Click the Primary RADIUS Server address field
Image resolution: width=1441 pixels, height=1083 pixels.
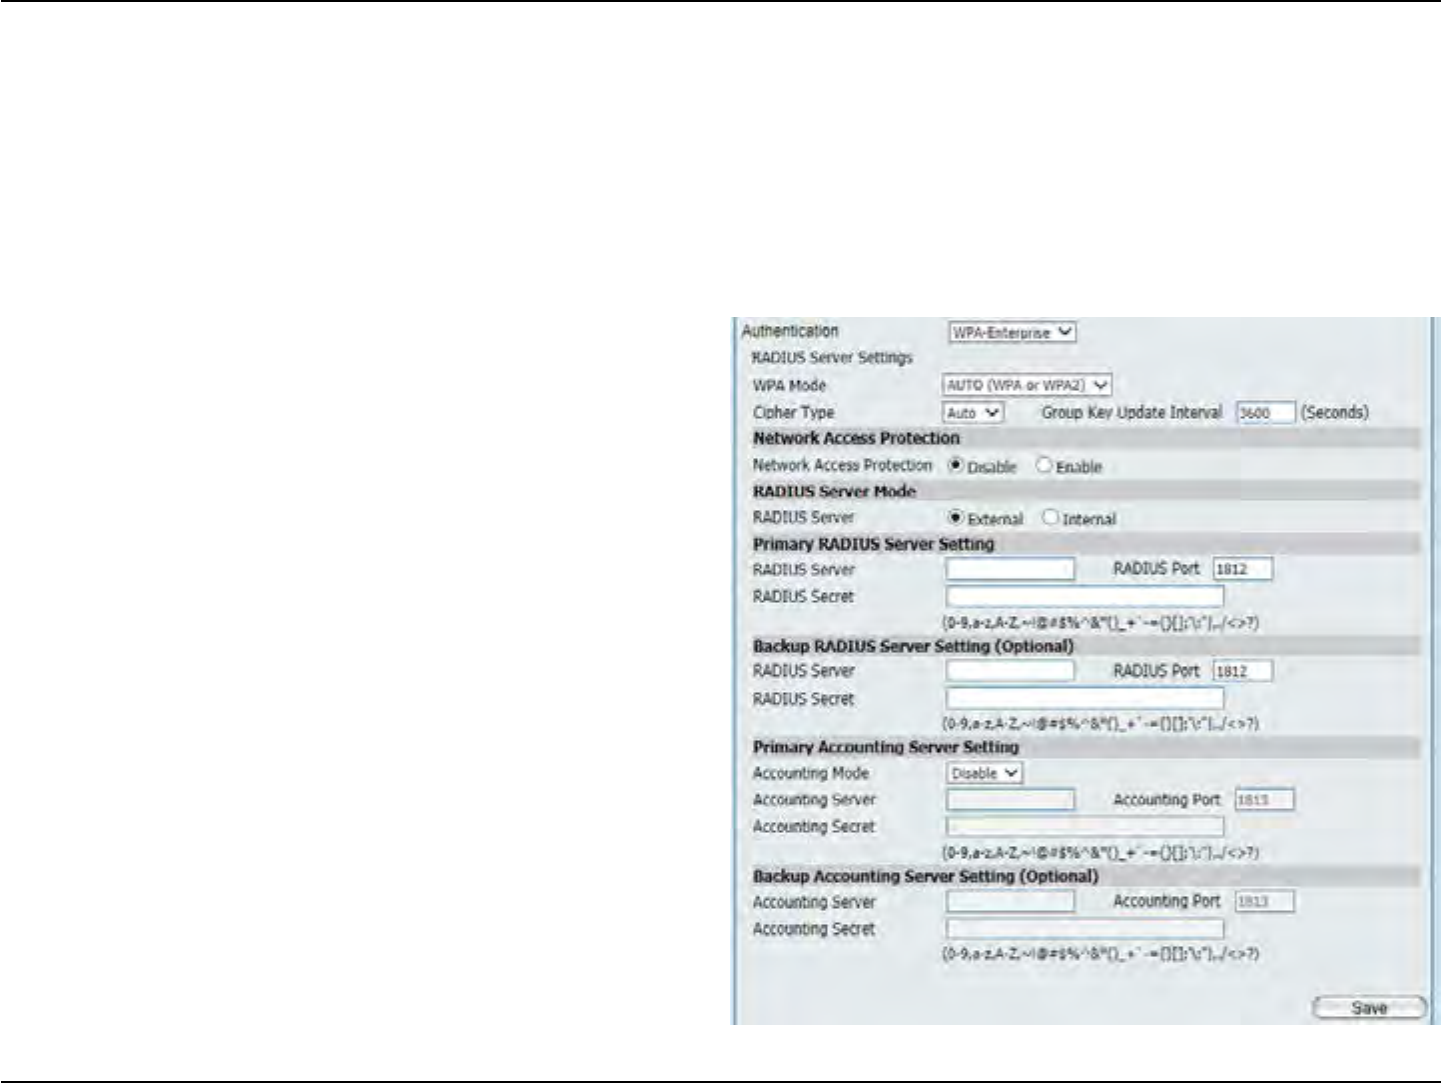pyautogui.click(x=1010, y=570)
